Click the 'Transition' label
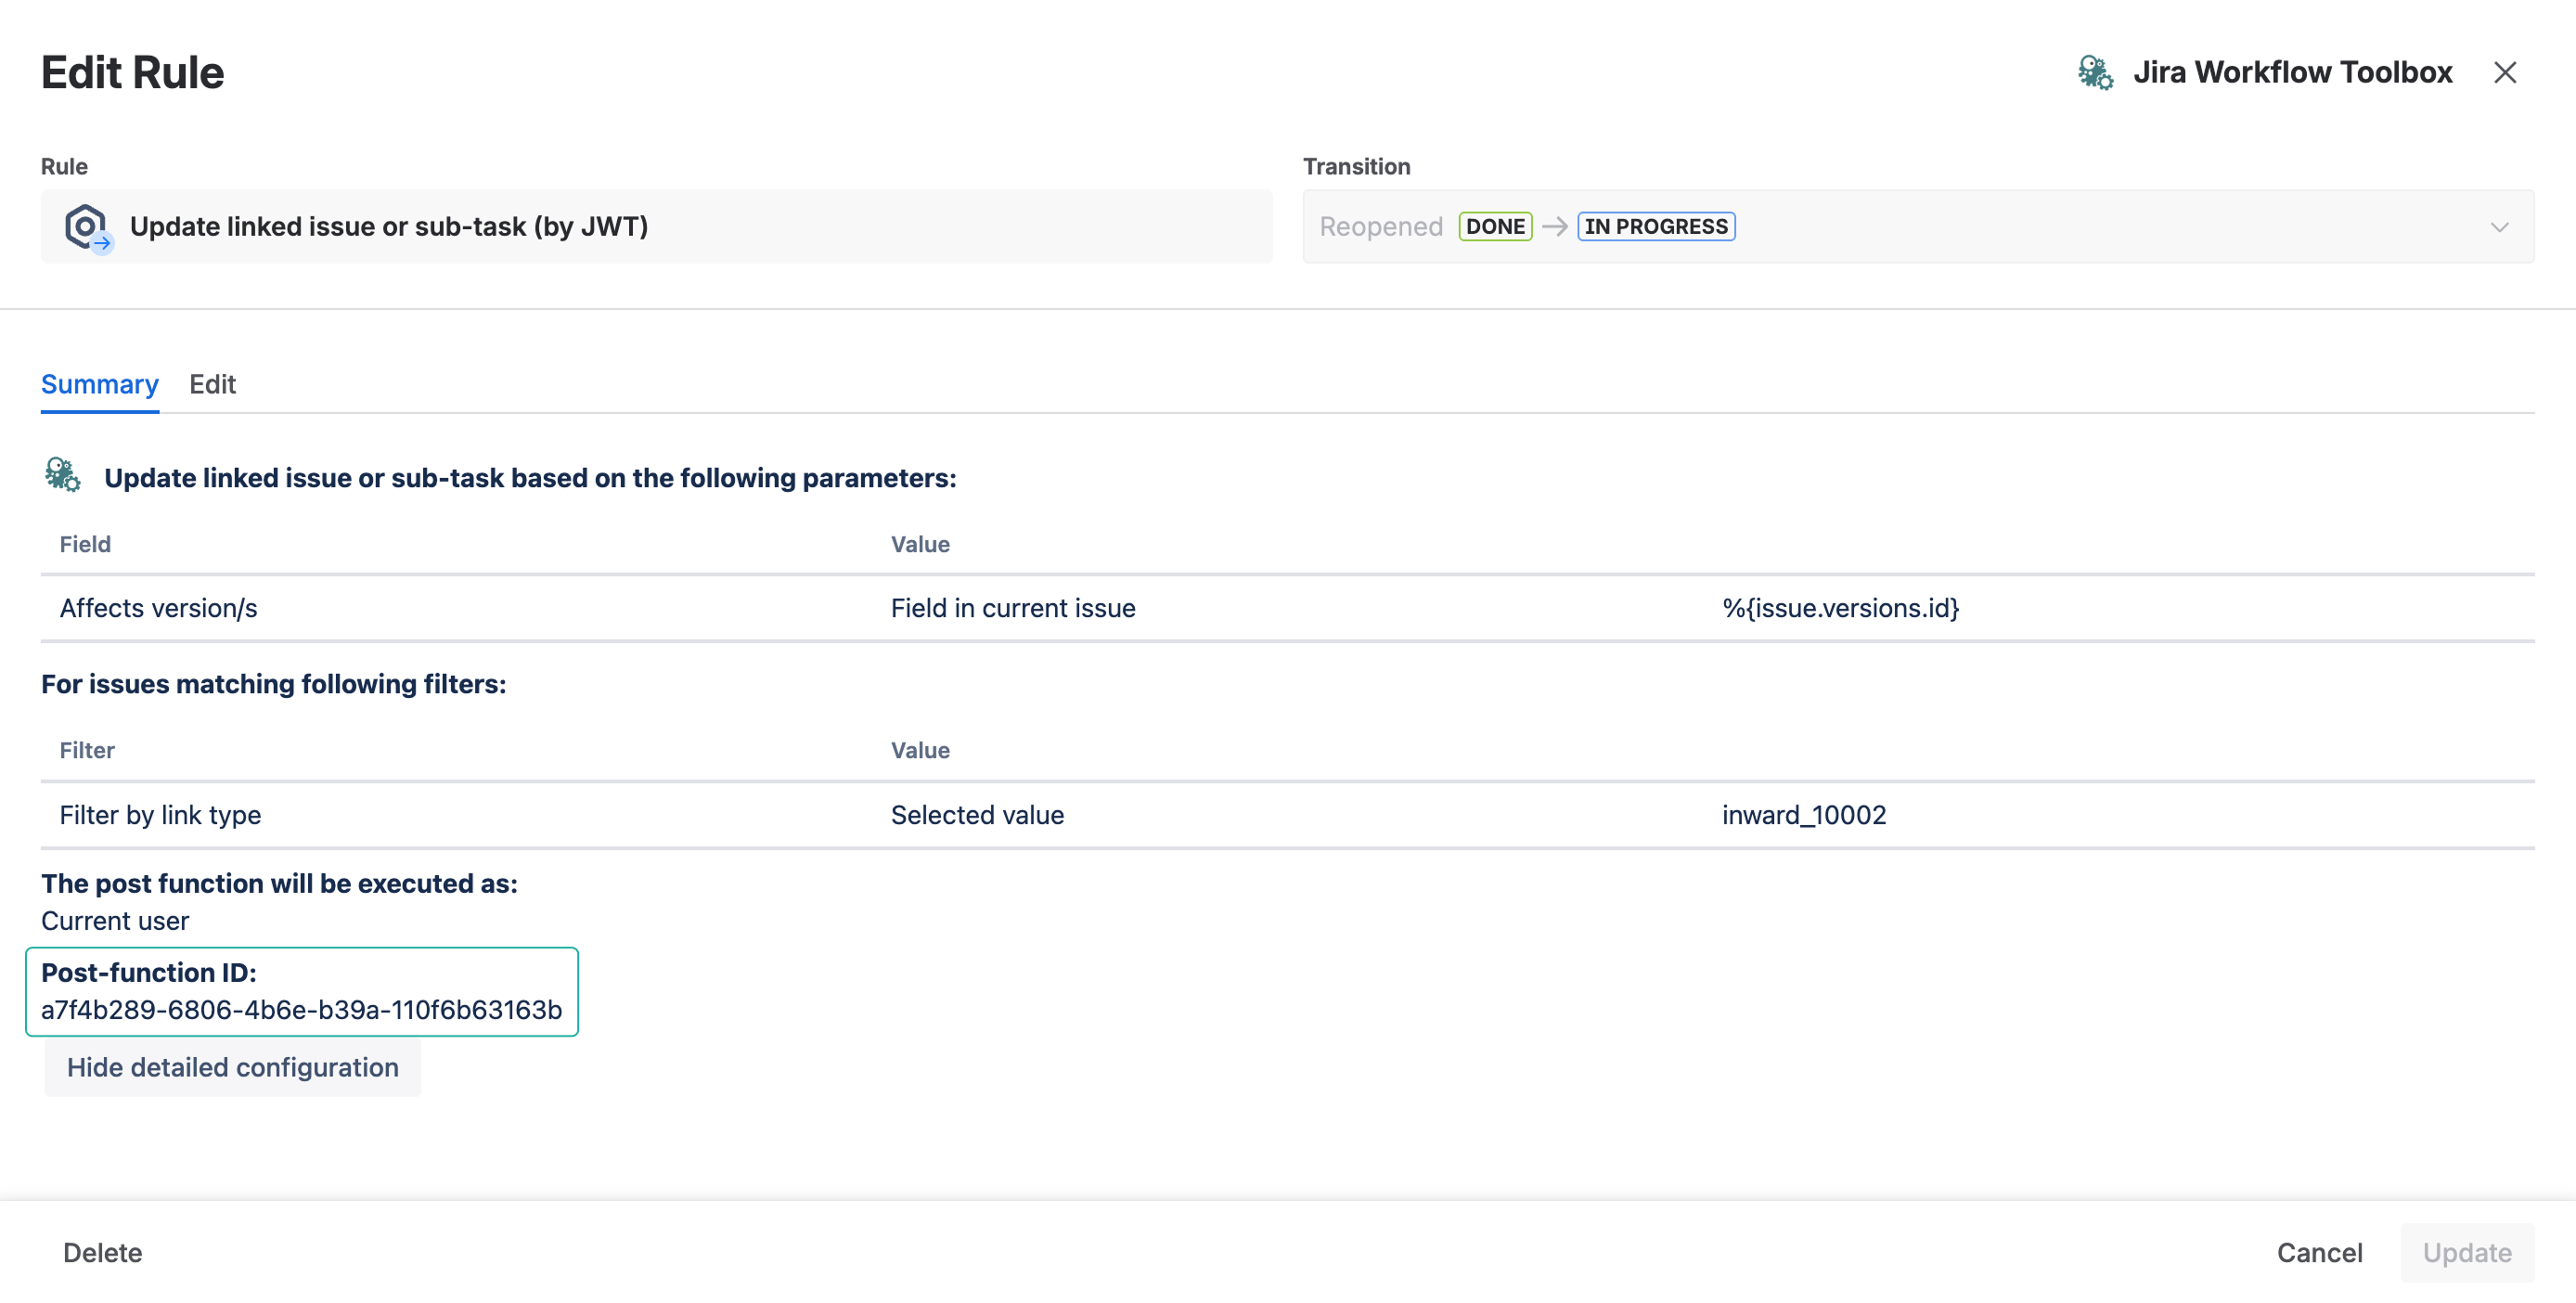The width and height of the screenshot is (2576, 1303). 1356,166
